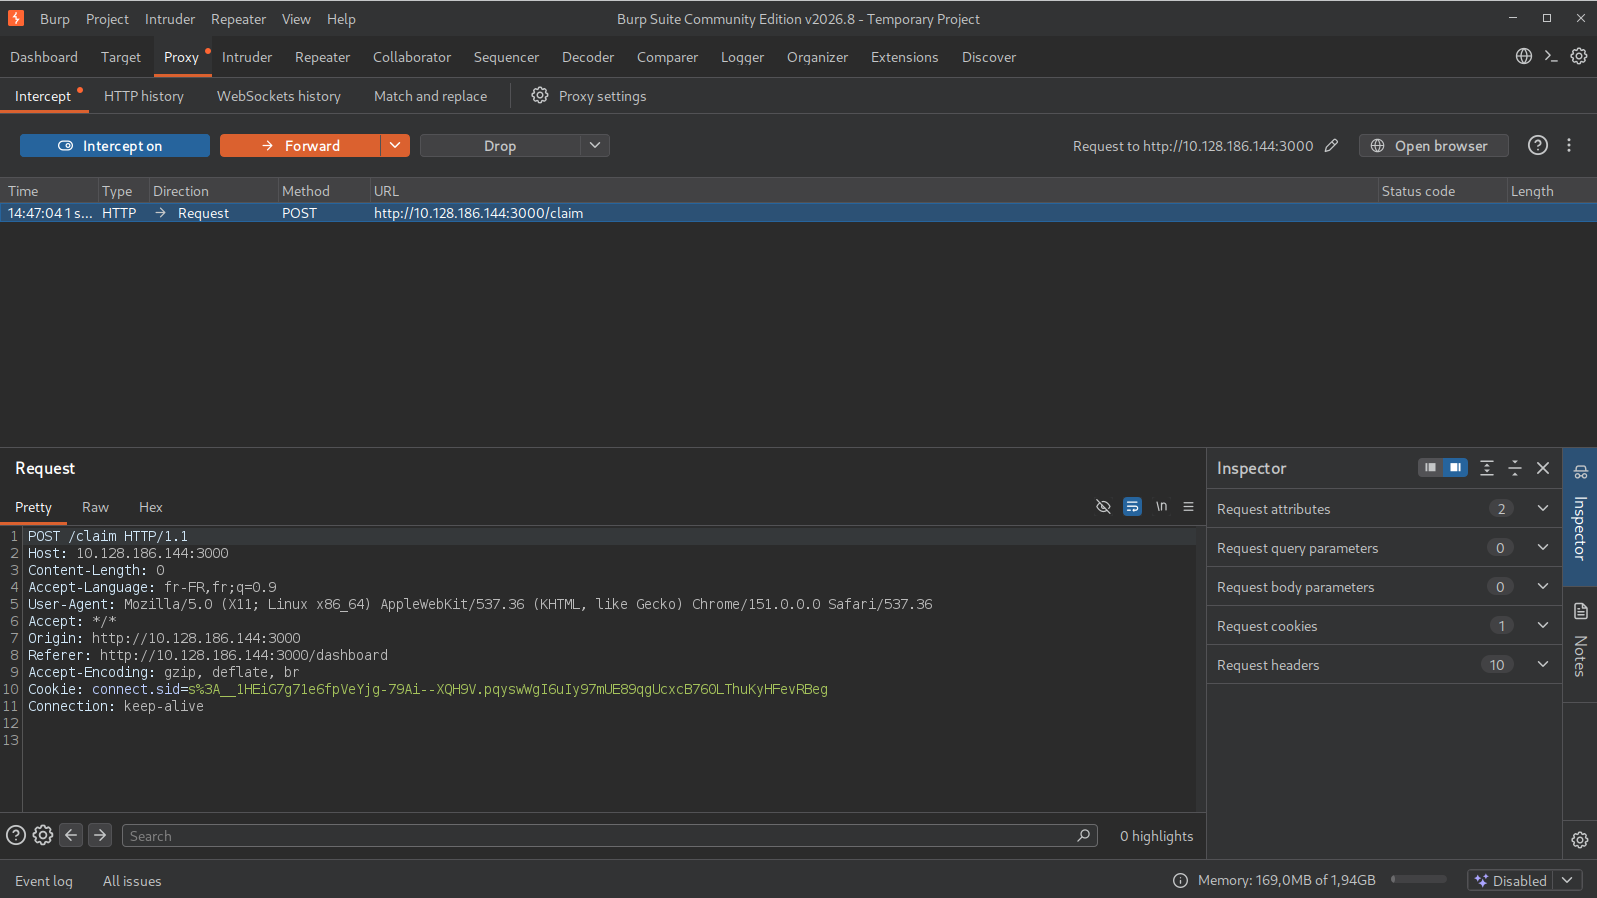1597x898 pixels.
Task: Click the 'POST /claim HTTP/1.1' request line
Action: [108, 536]
